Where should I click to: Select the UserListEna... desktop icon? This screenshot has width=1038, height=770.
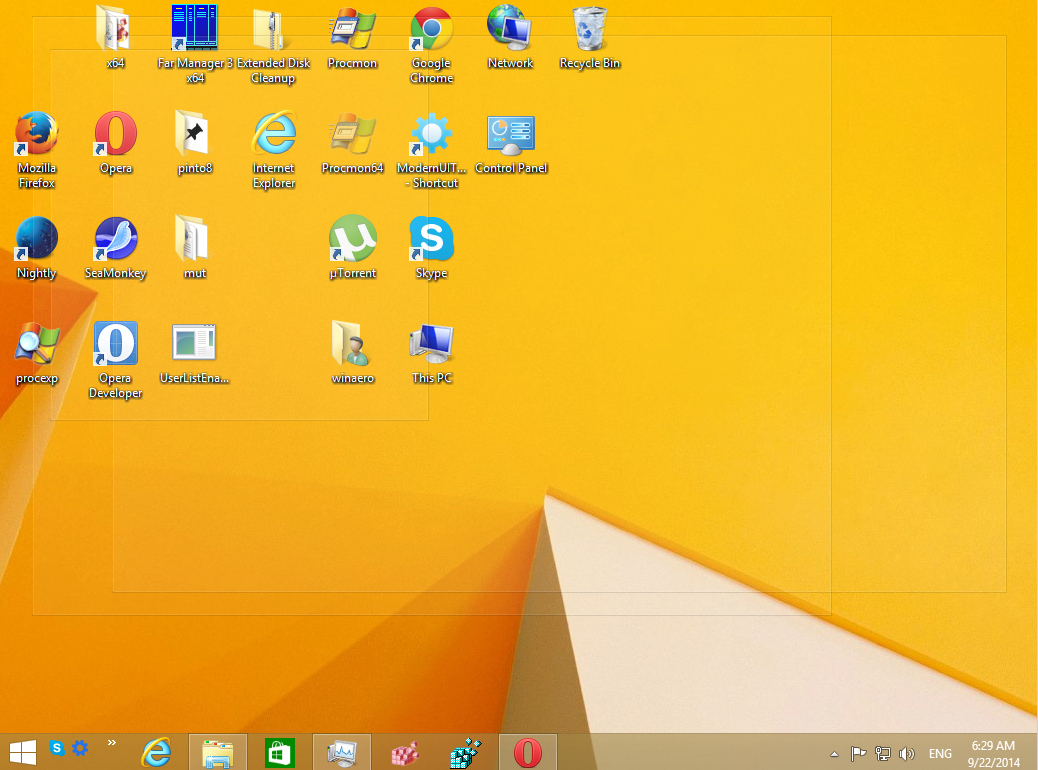[195, 353]
